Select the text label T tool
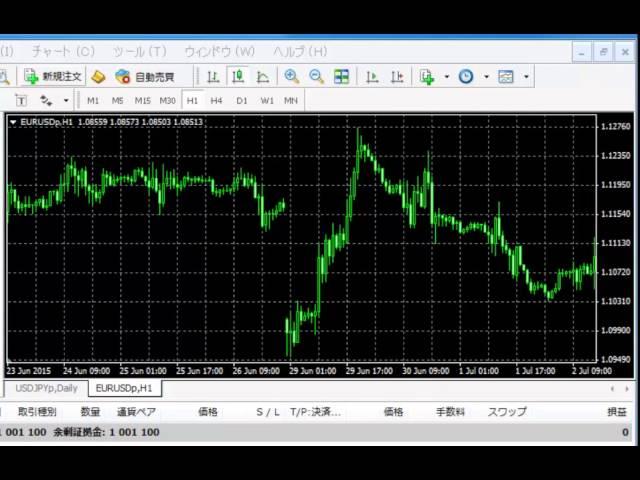The width and height of the screenshot is (640, 480). (21, 100)
